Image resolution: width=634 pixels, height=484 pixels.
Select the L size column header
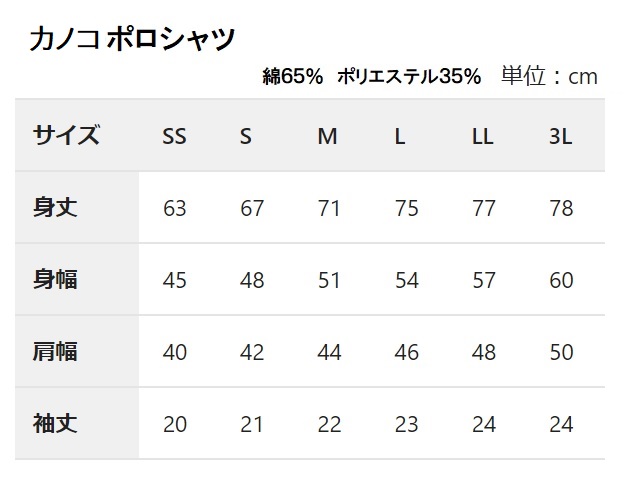400,136
